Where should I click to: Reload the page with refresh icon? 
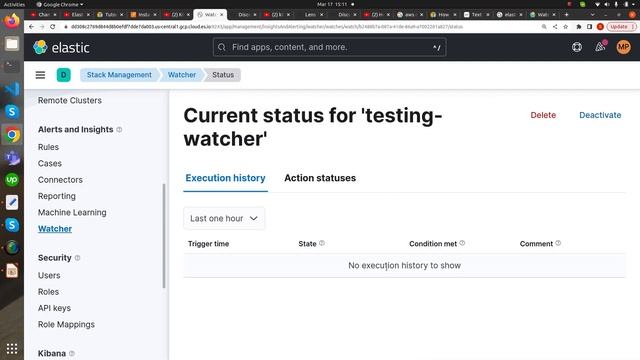(x=53, y=27)
